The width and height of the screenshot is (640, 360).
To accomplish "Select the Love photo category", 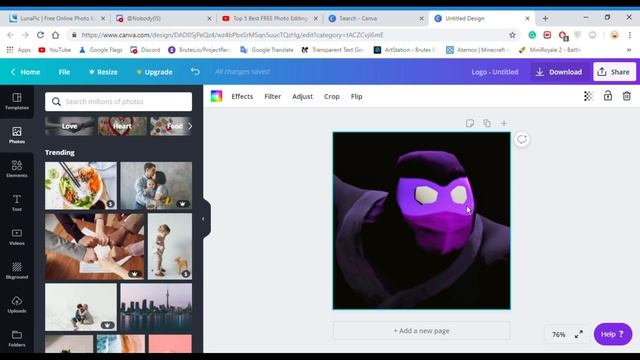I will click(70, 126).
